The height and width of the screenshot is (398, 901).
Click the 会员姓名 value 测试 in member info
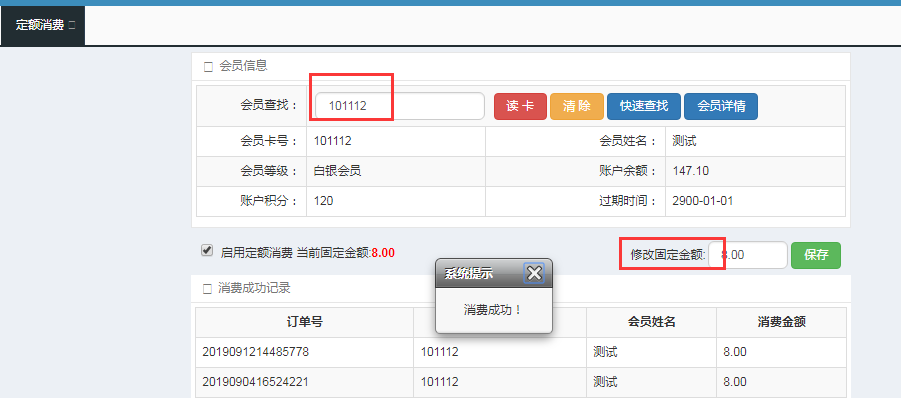[x=684, y=141]
